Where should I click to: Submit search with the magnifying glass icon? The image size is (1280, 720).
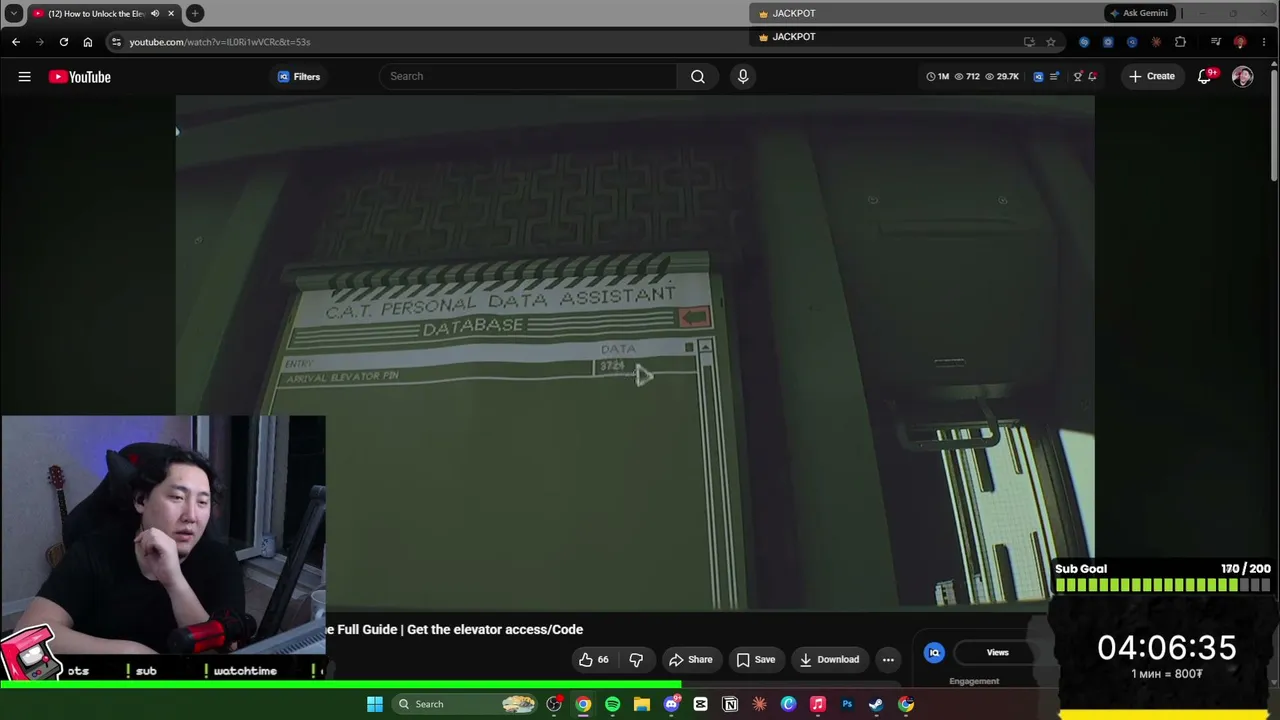pos(698,76)
